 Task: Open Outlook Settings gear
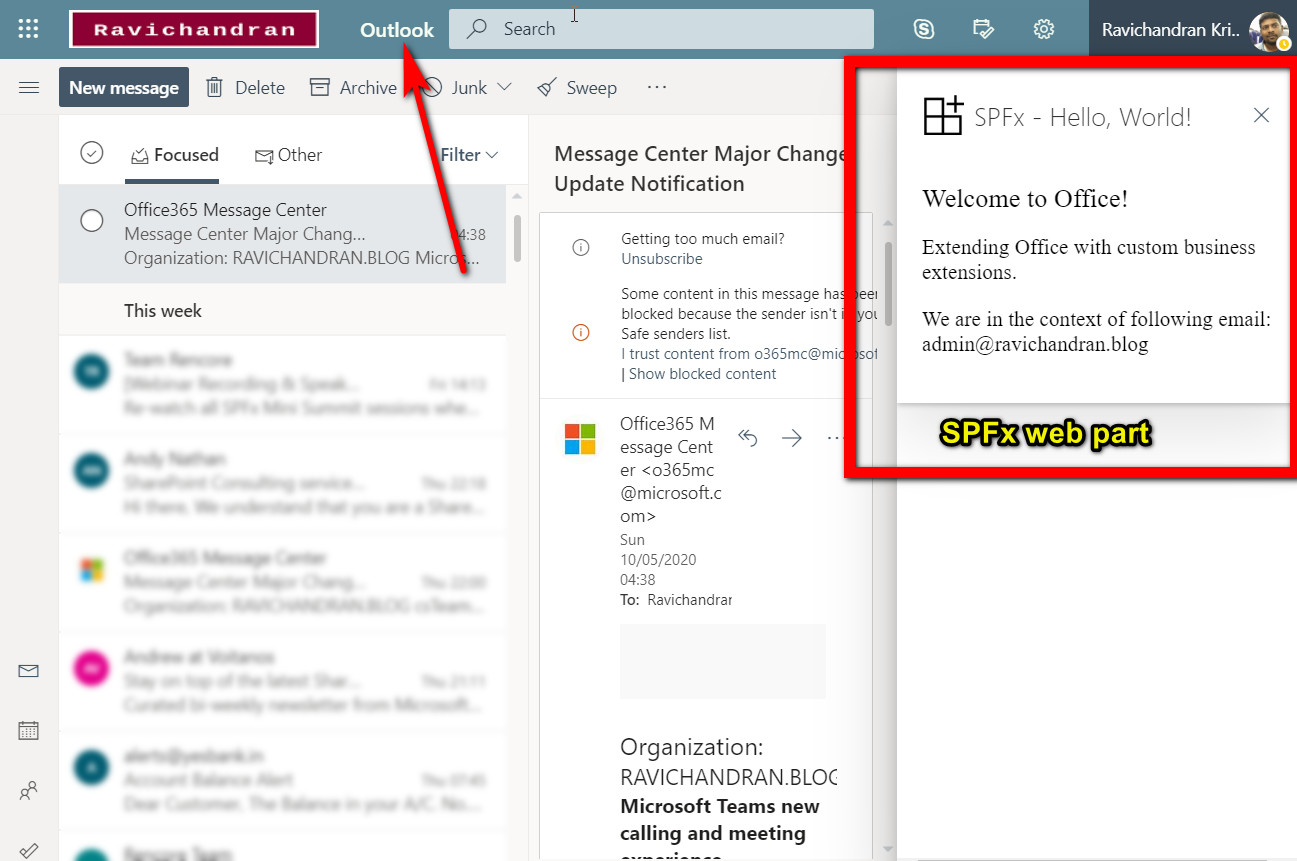tap(1043, 29)
